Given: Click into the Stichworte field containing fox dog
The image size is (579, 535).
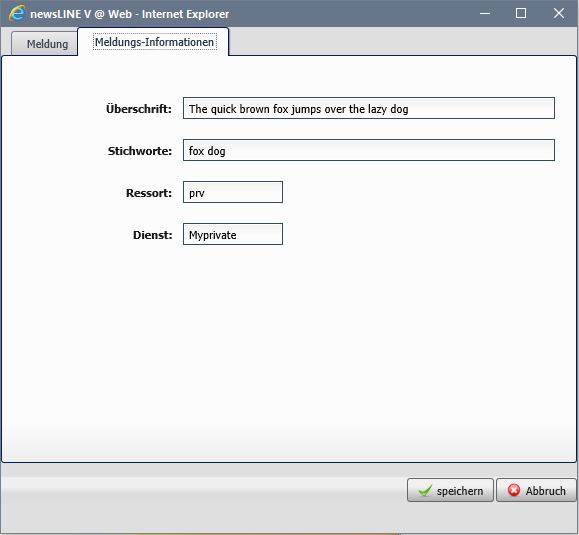Looking at the screenshot, I should tap(369, 150).
